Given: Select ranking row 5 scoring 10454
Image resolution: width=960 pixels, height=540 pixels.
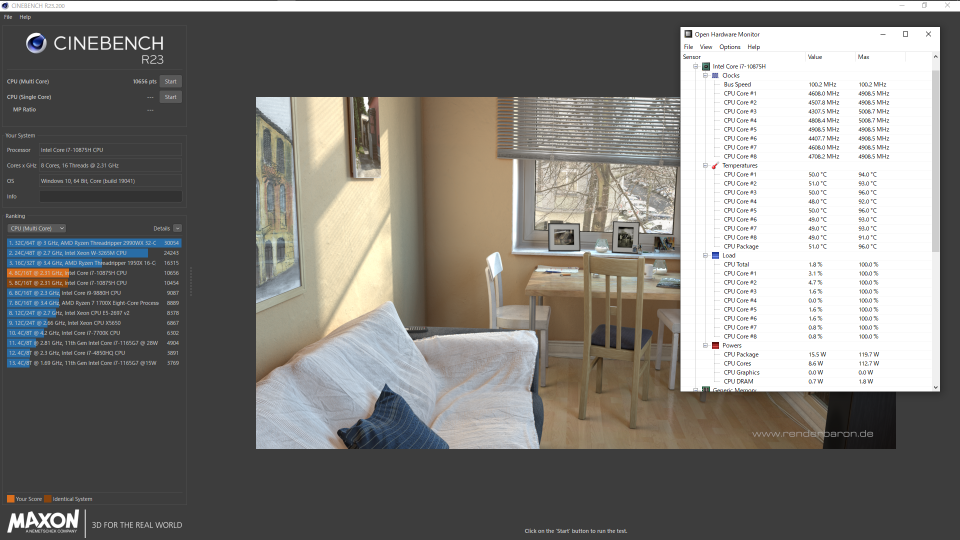Looking at the screenshot, I should coord(94,283).
